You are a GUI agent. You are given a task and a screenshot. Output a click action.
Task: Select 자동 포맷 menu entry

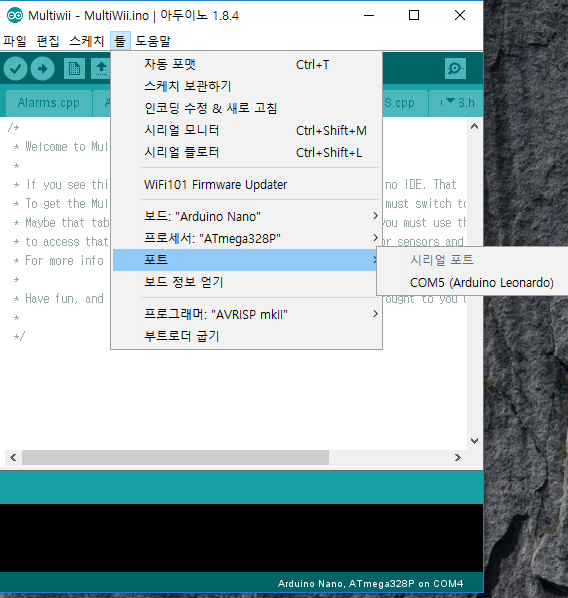tap(246, 64)
